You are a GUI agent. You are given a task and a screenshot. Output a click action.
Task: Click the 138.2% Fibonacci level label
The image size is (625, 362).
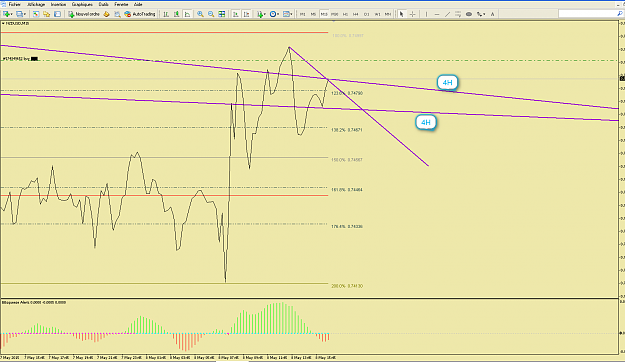(x=347, y=130)
